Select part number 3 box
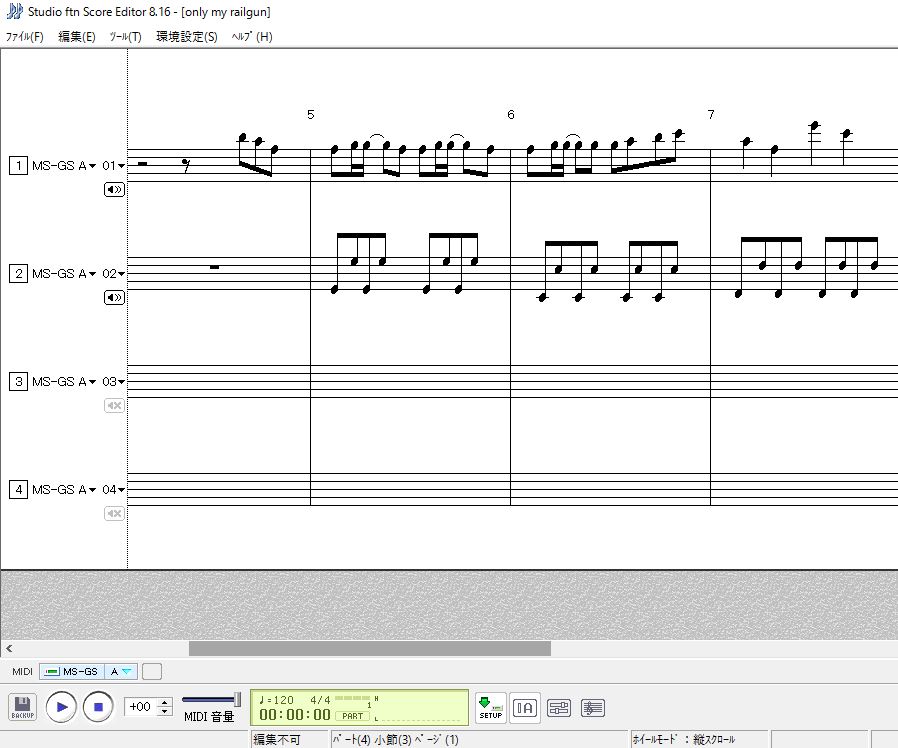 [x=18, y=381]
